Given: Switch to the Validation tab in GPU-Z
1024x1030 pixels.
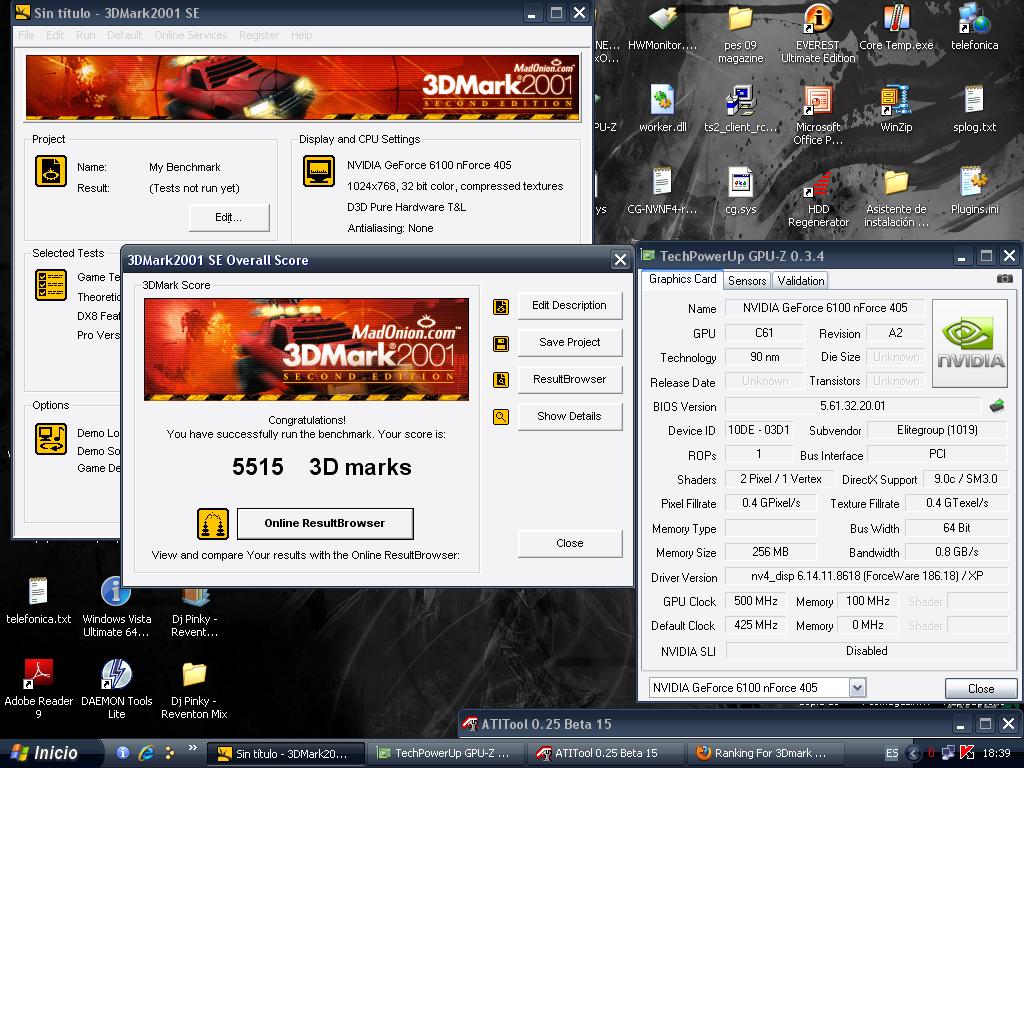Looking at the screenshot, I should tap(800, 280).
